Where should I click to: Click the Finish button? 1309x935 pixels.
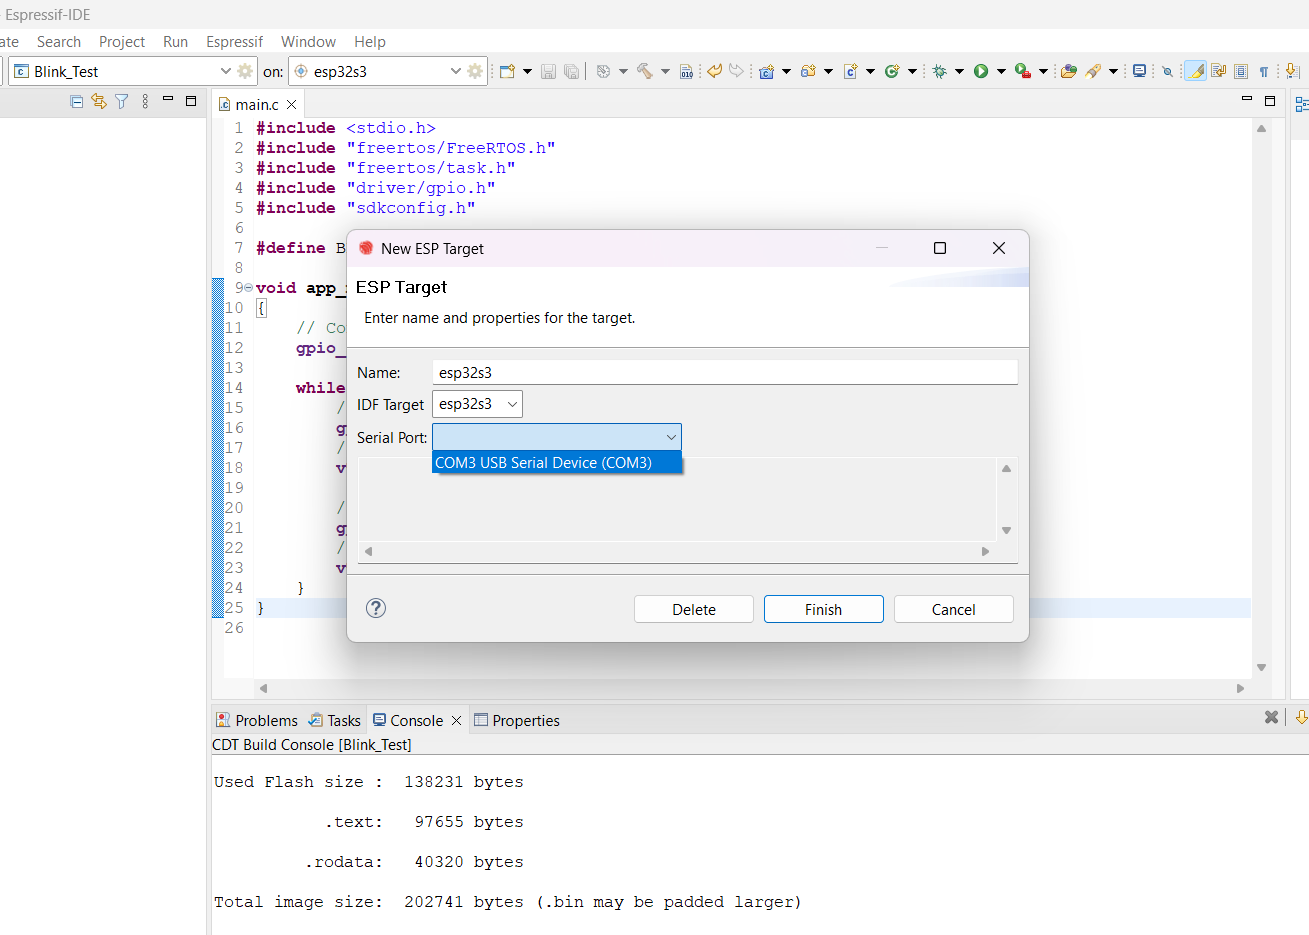point(824,609)
